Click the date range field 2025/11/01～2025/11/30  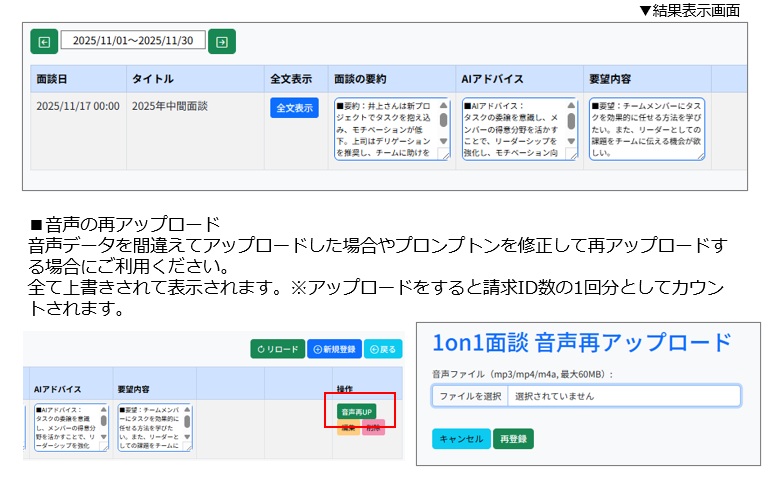tap(133, 41)
